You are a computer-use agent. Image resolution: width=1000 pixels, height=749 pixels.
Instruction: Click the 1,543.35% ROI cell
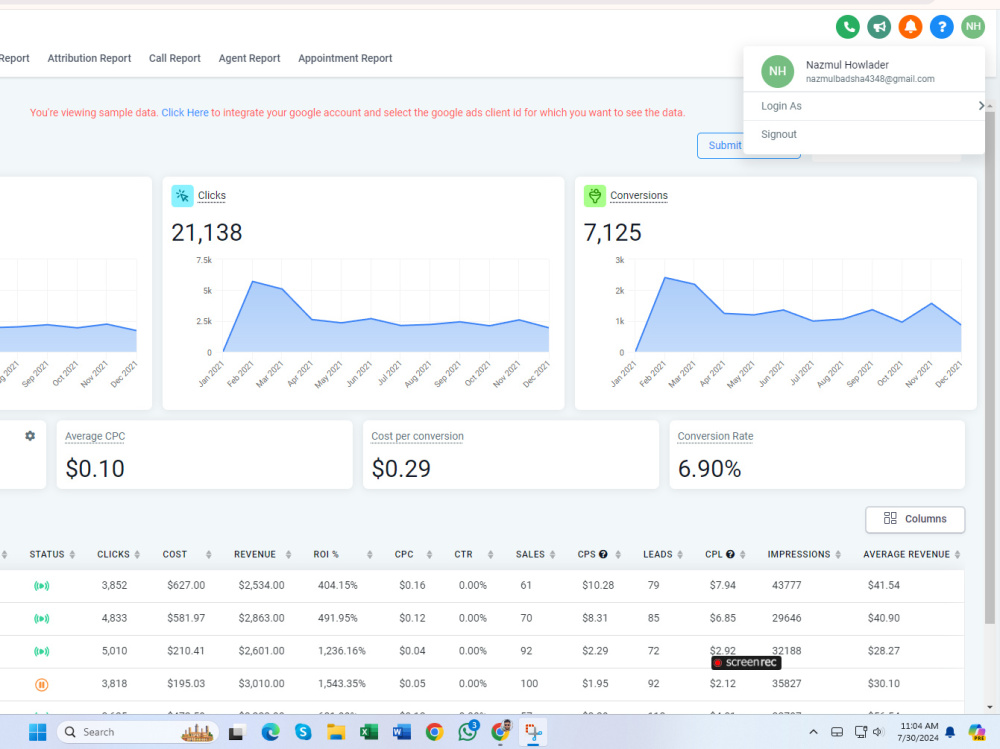coord(342,683)
